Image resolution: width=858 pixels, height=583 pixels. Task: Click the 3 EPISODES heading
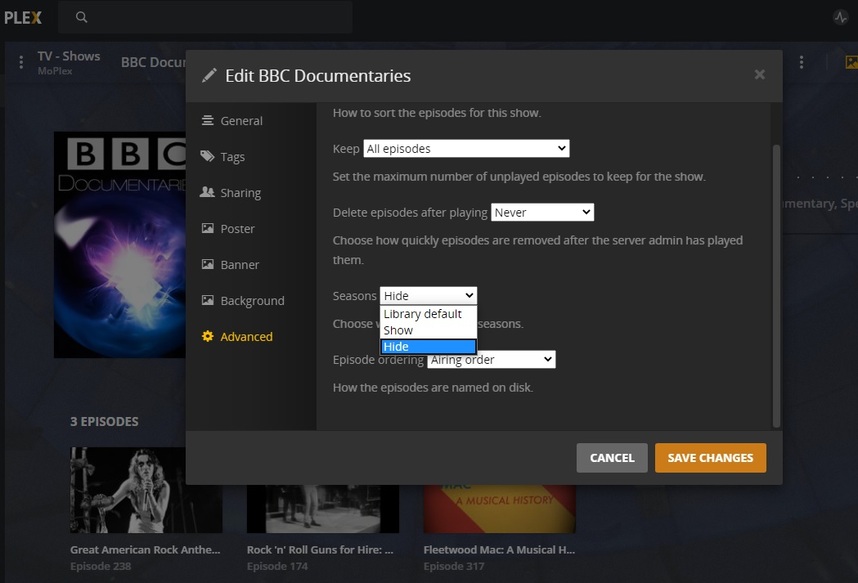click(104, 422)
